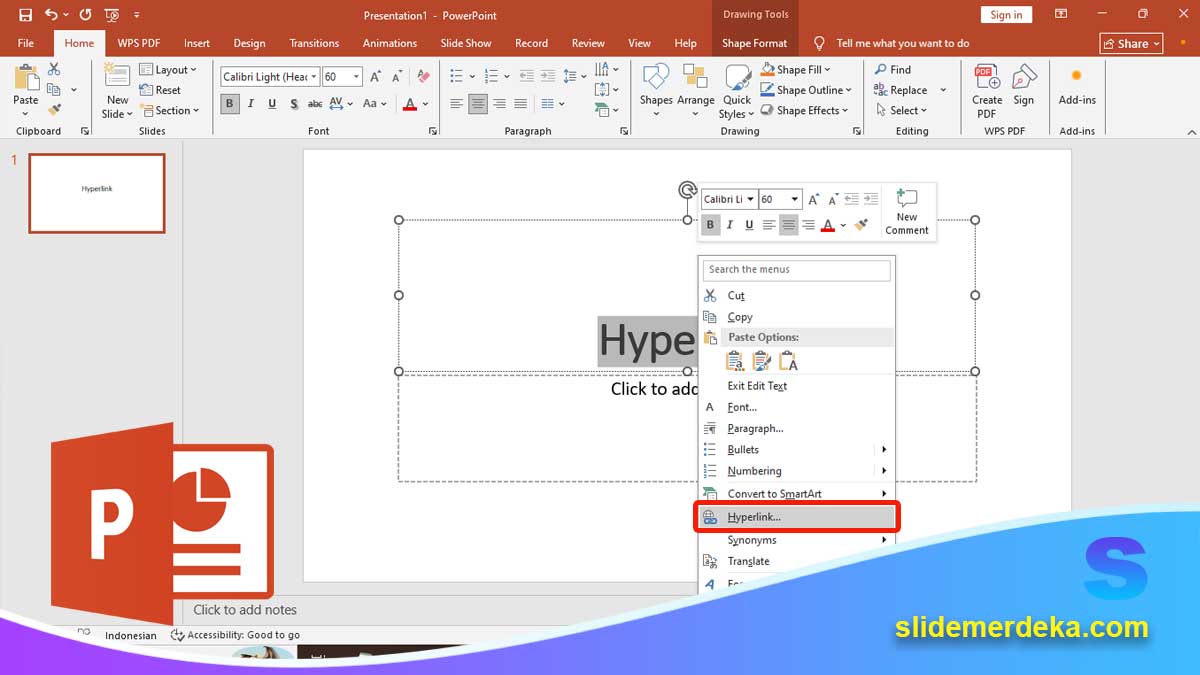Click the Sign in button
The image size is (1200, 675).
click(x=1006, y=14)
